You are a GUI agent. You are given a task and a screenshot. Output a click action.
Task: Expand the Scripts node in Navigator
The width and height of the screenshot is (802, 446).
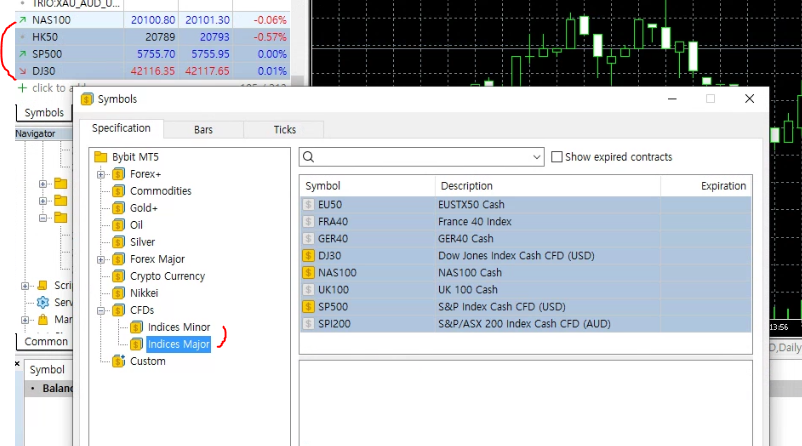pos(25,285)
